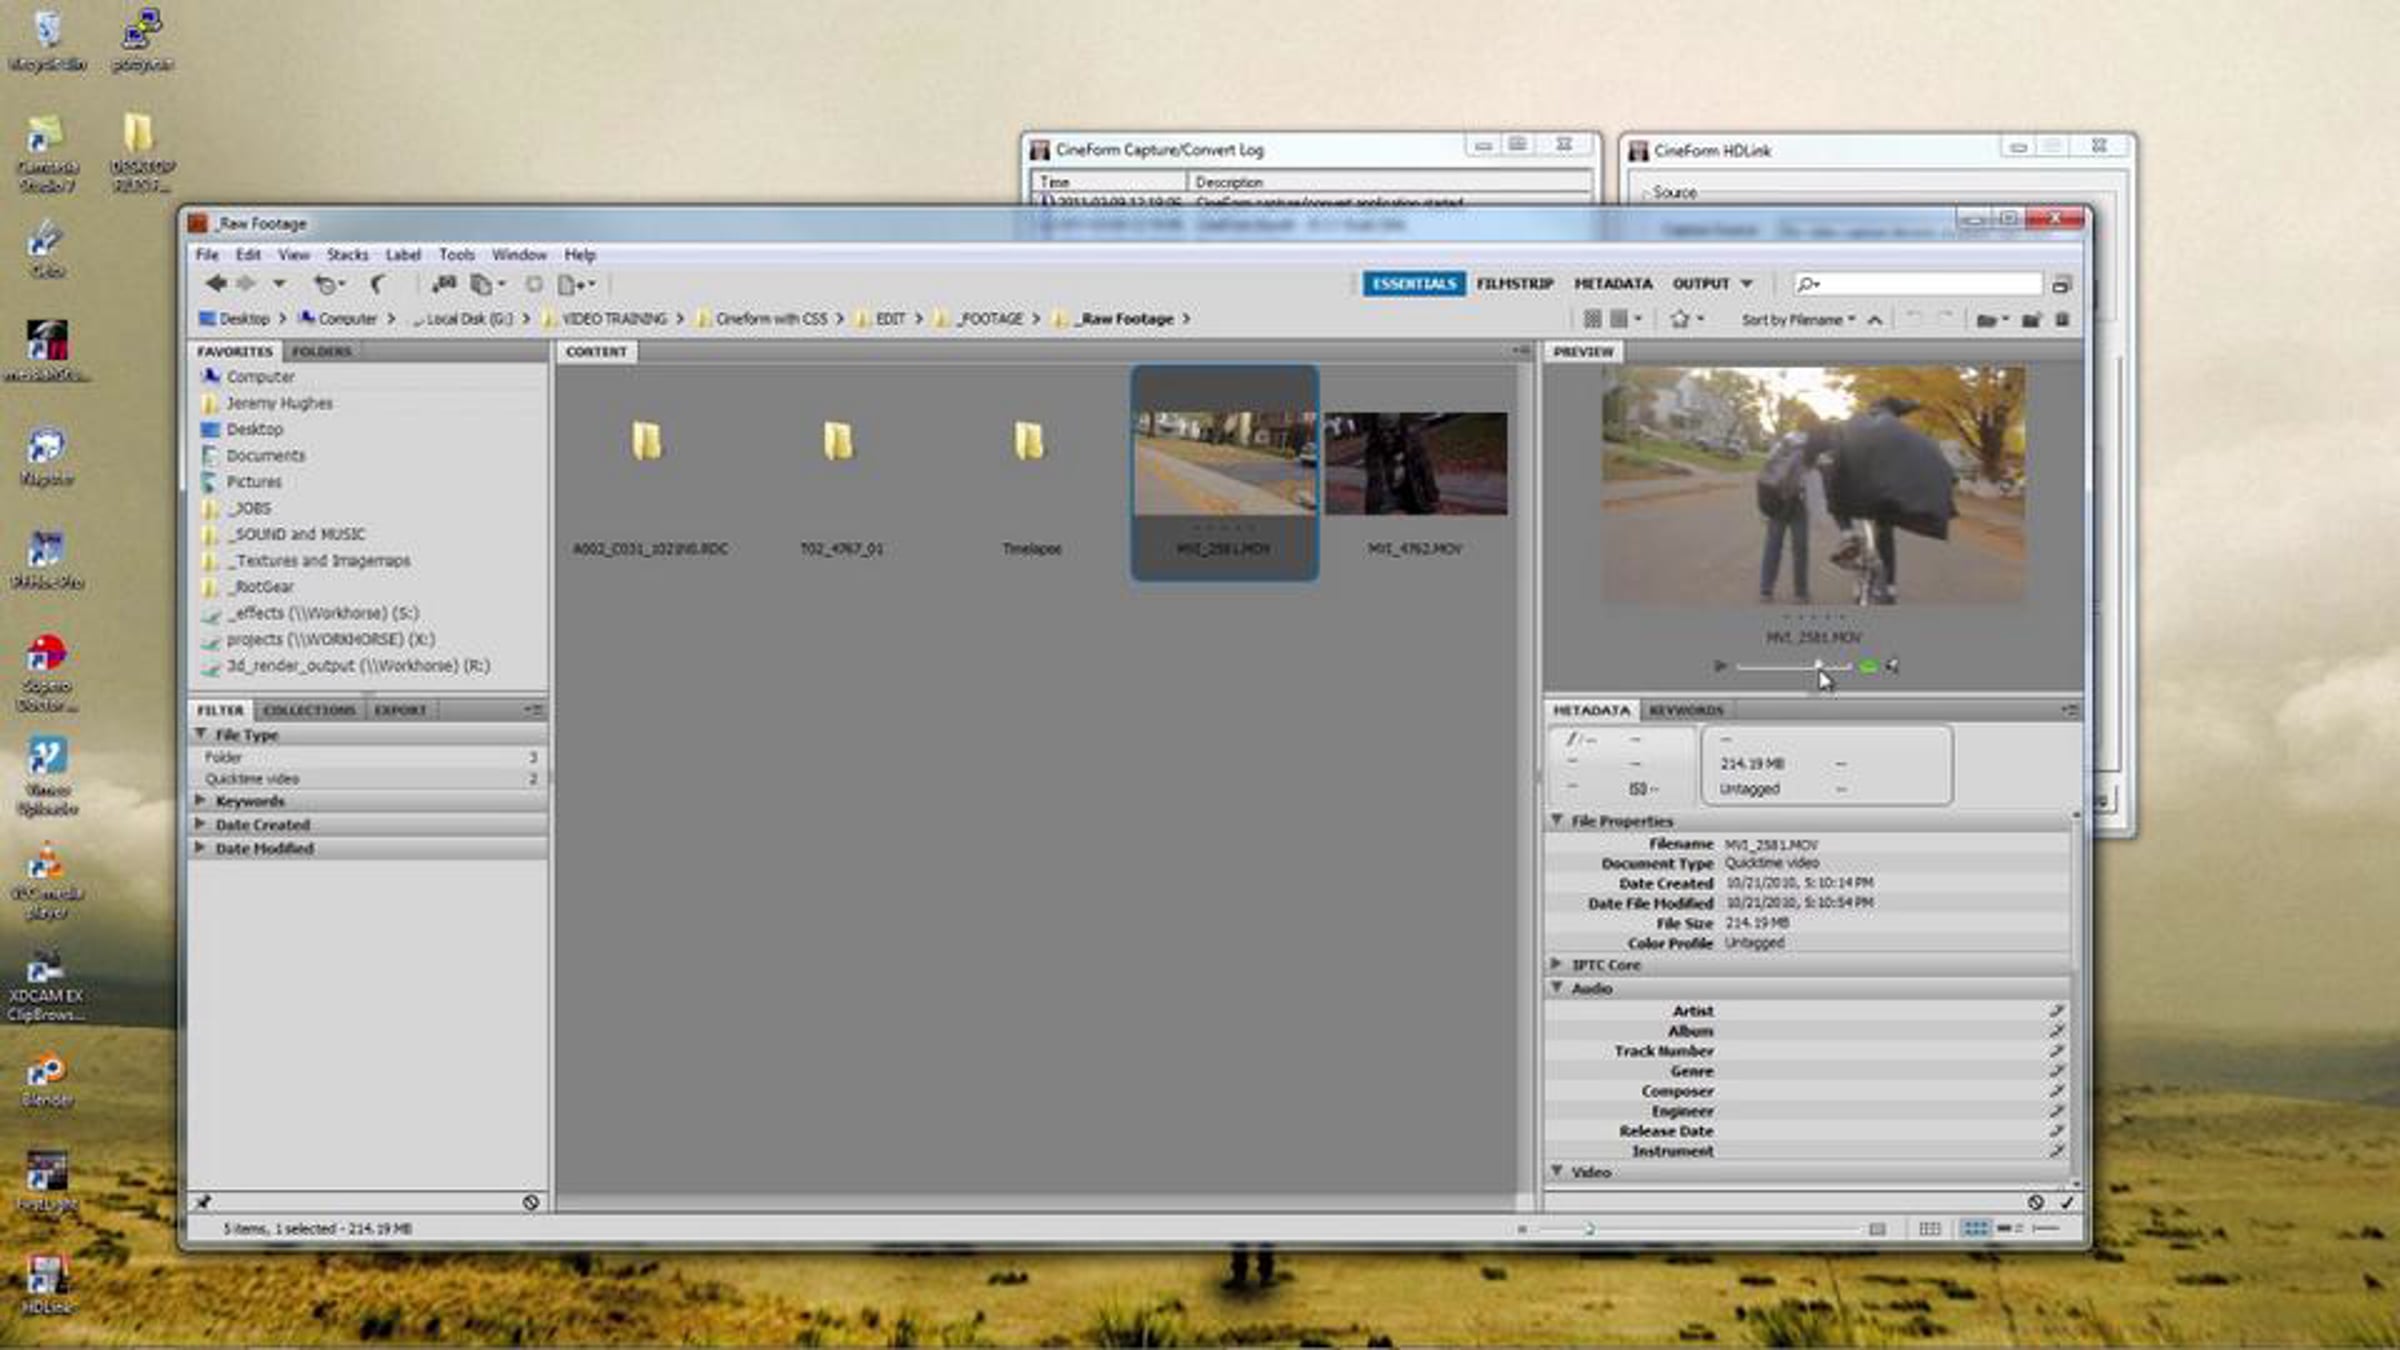The width and height of the screenshot is (2400, 1350).
Task: Click the filter by rating star icon
Action: click(1681, 319)
